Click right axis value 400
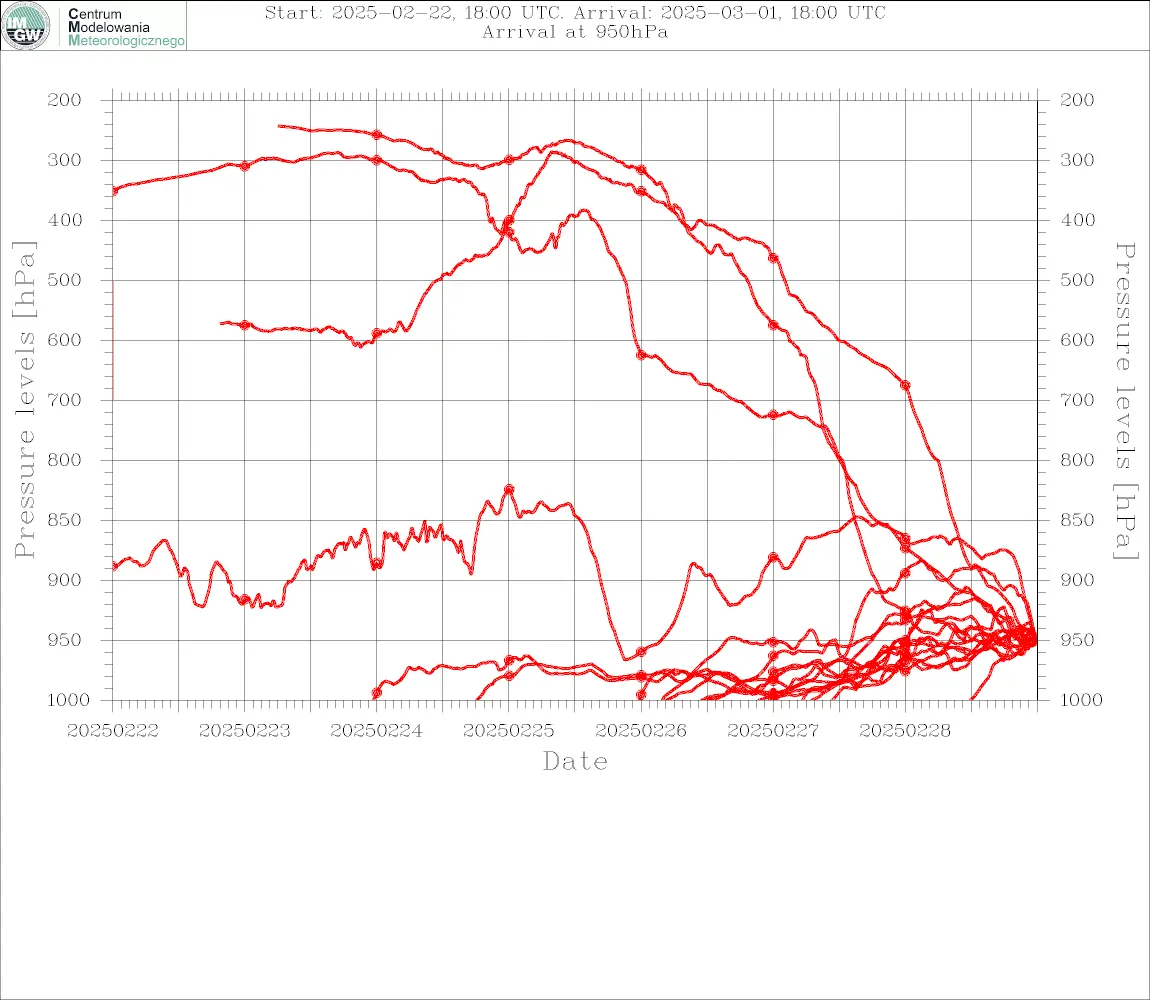1150x1000 pixels. [x=1077, y=220]
